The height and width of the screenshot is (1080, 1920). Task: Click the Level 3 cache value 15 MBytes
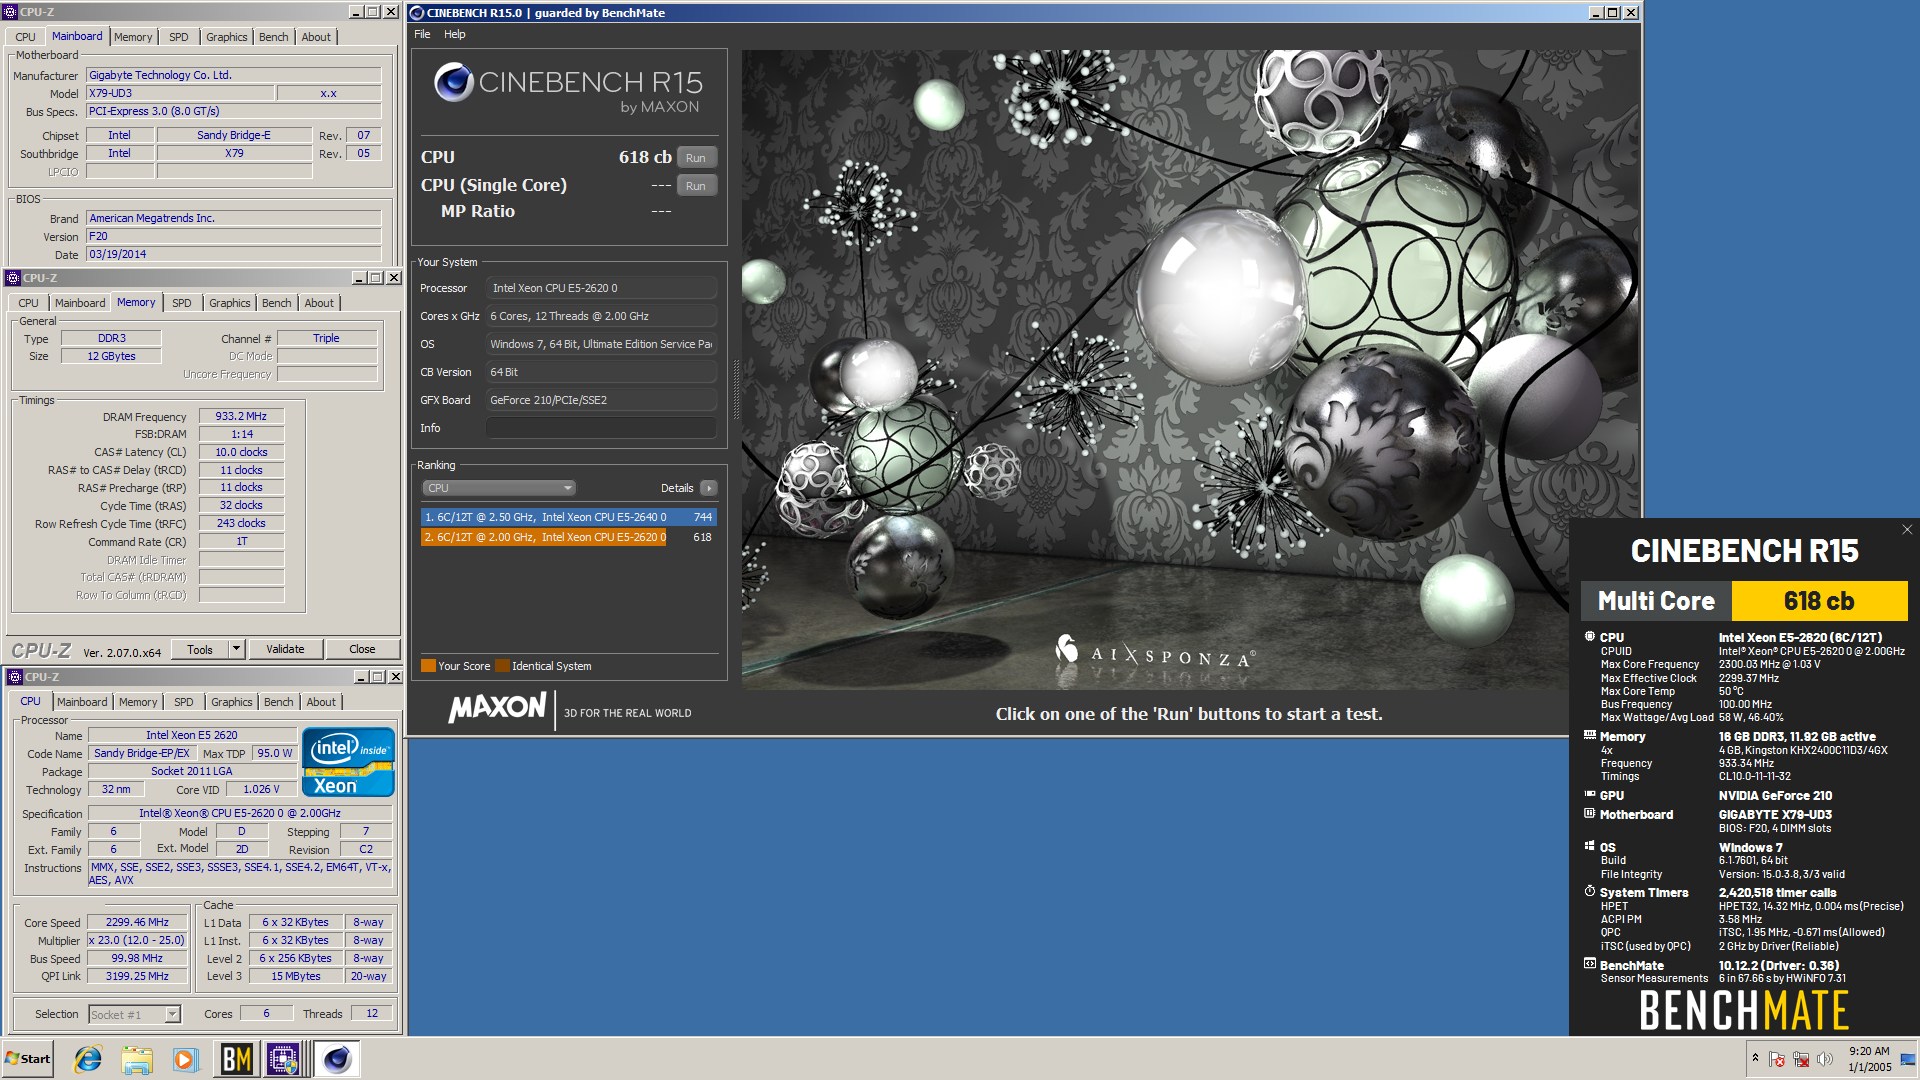[x=296, y=976]
